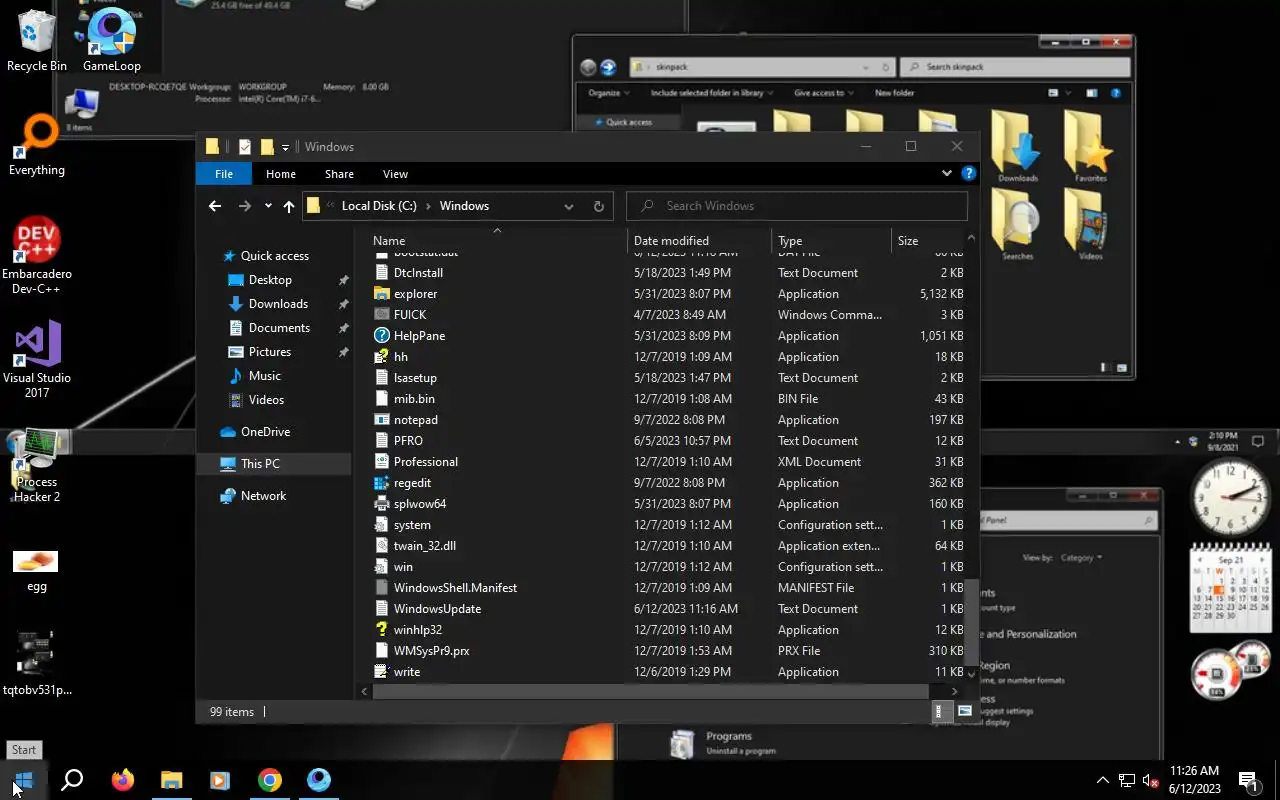Screen dimensions: 1280x800
Task: Click the vertical scrollbar in file list
Action: (x=970, y=622)
